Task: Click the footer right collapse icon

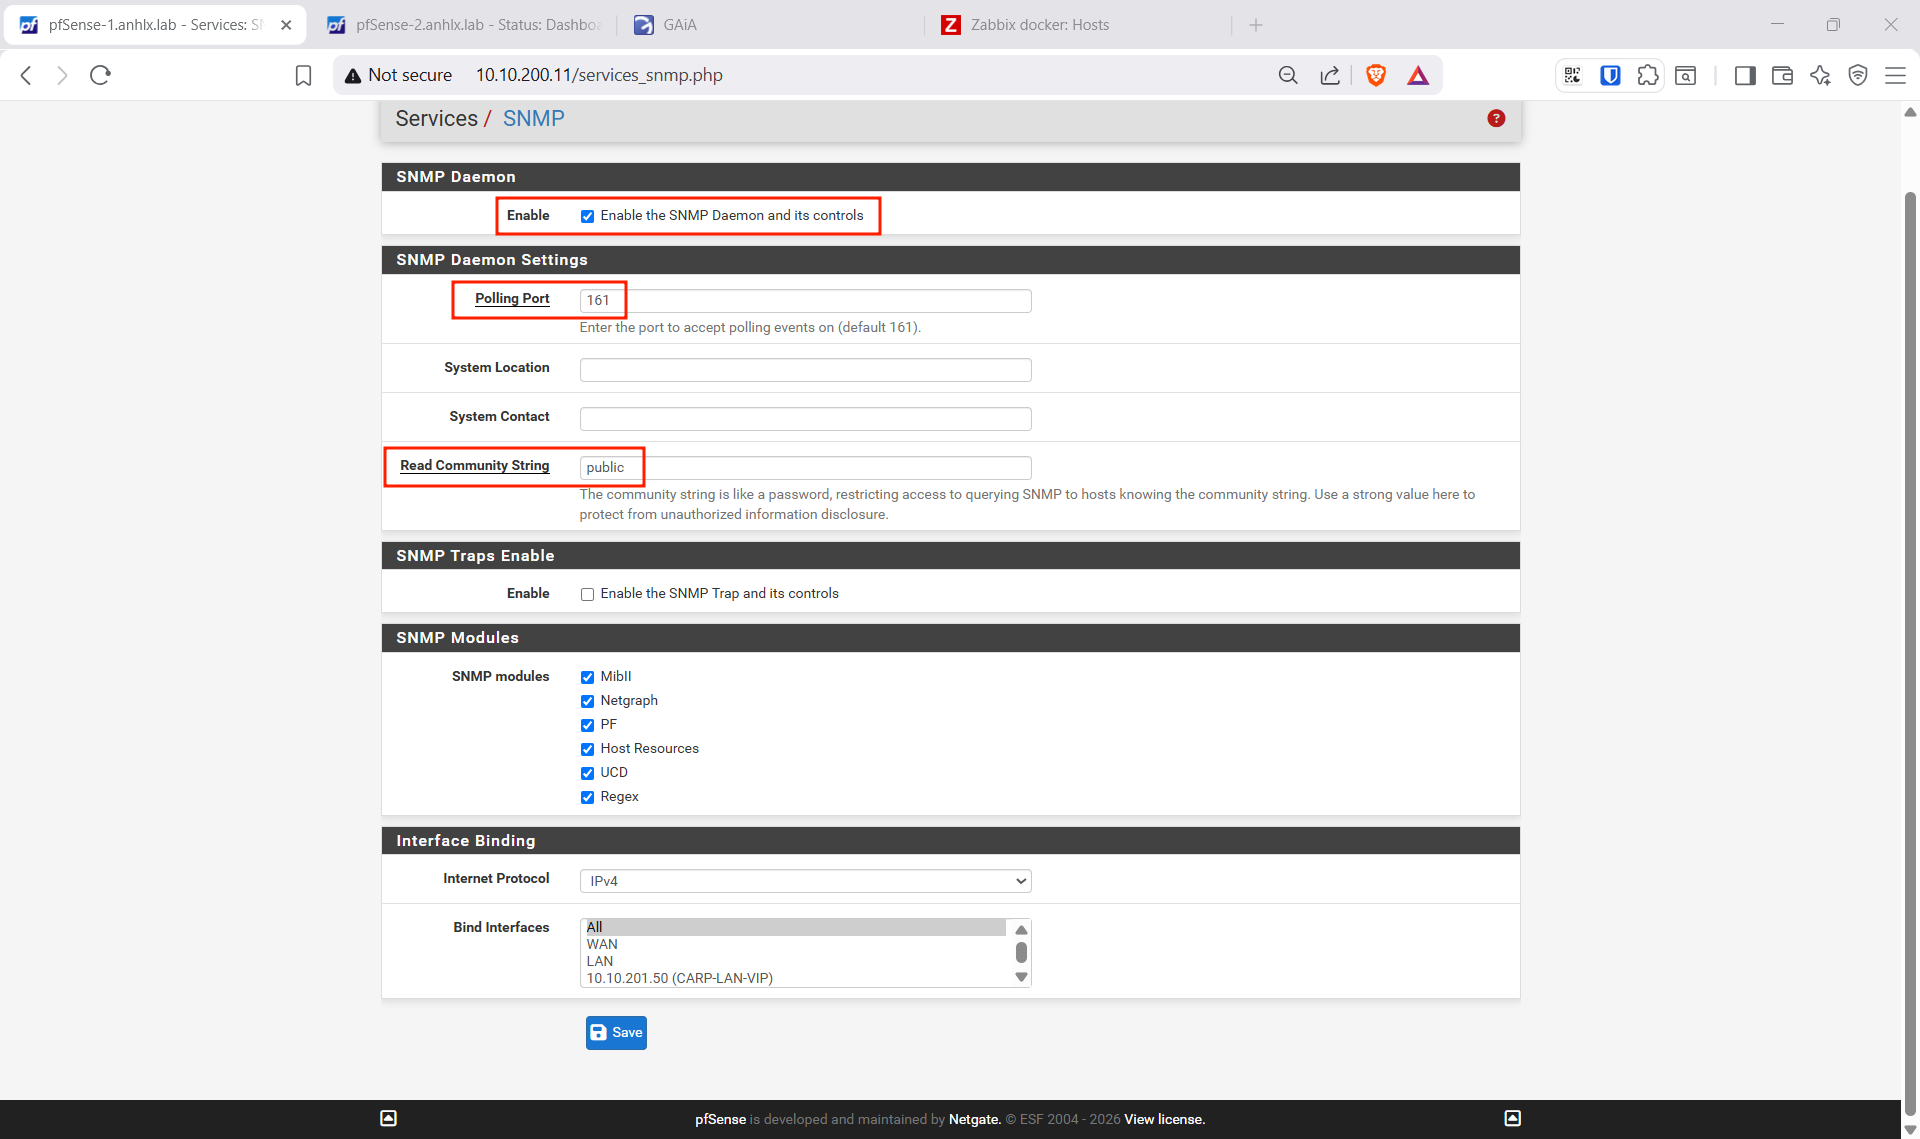Action: click(x=1513, y=1118)
